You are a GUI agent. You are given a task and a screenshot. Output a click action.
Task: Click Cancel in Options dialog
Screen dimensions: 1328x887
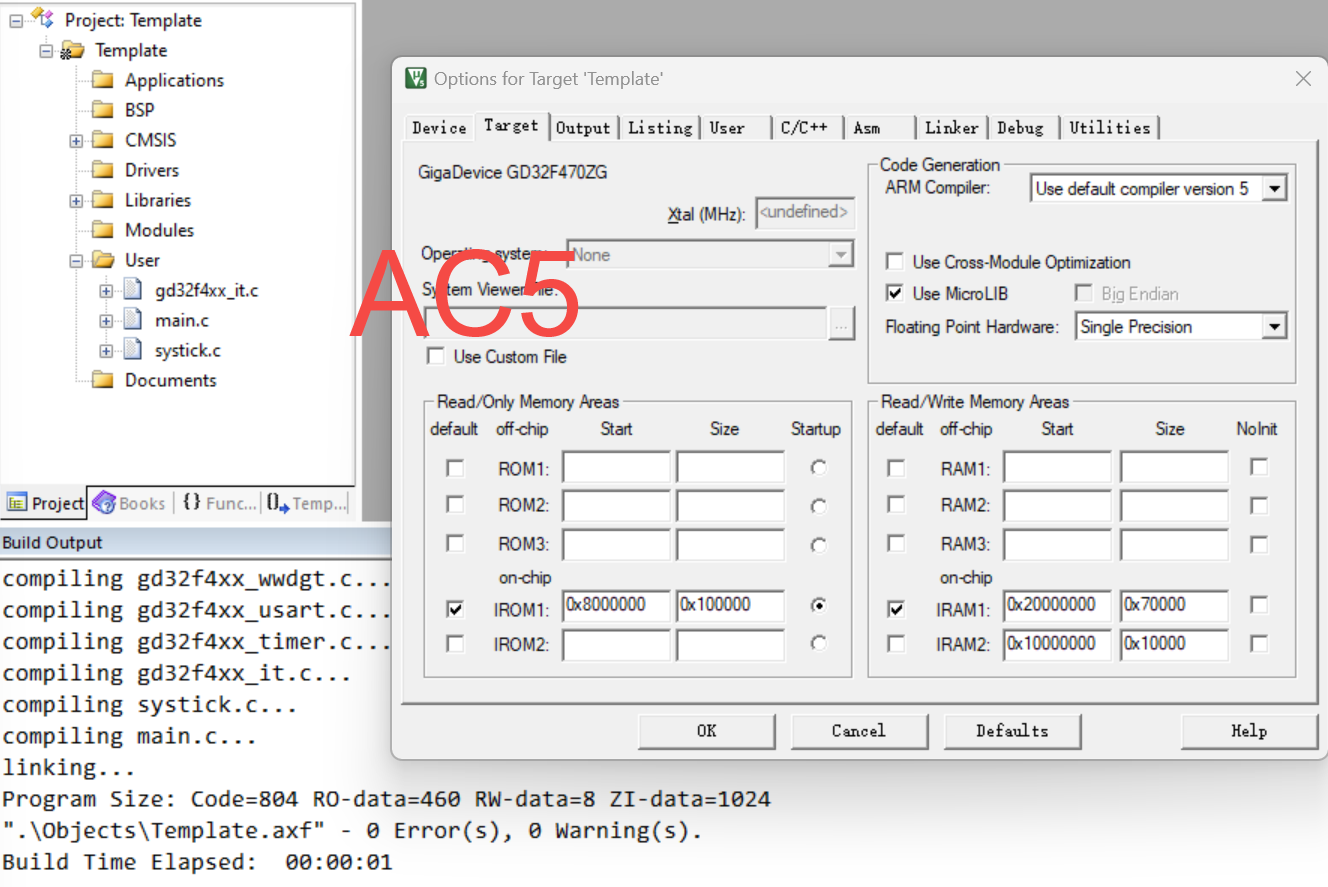pyautogui.click(x=859, y=731)
